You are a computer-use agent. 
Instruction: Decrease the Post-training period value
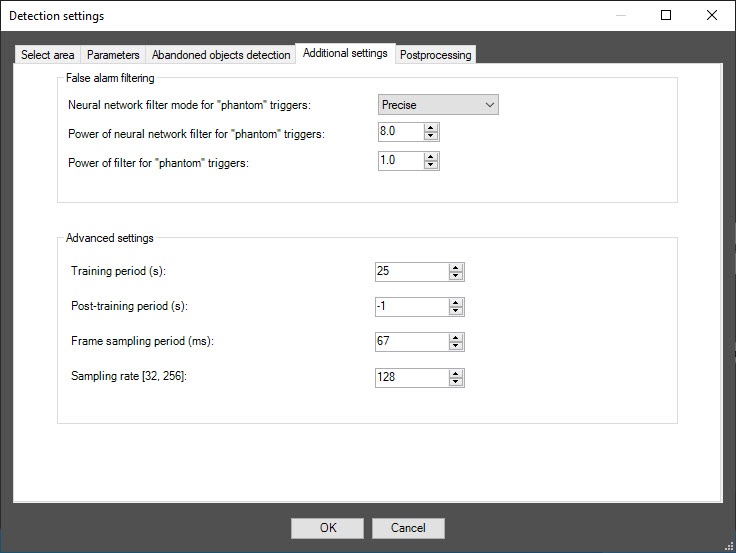point(456,311)
